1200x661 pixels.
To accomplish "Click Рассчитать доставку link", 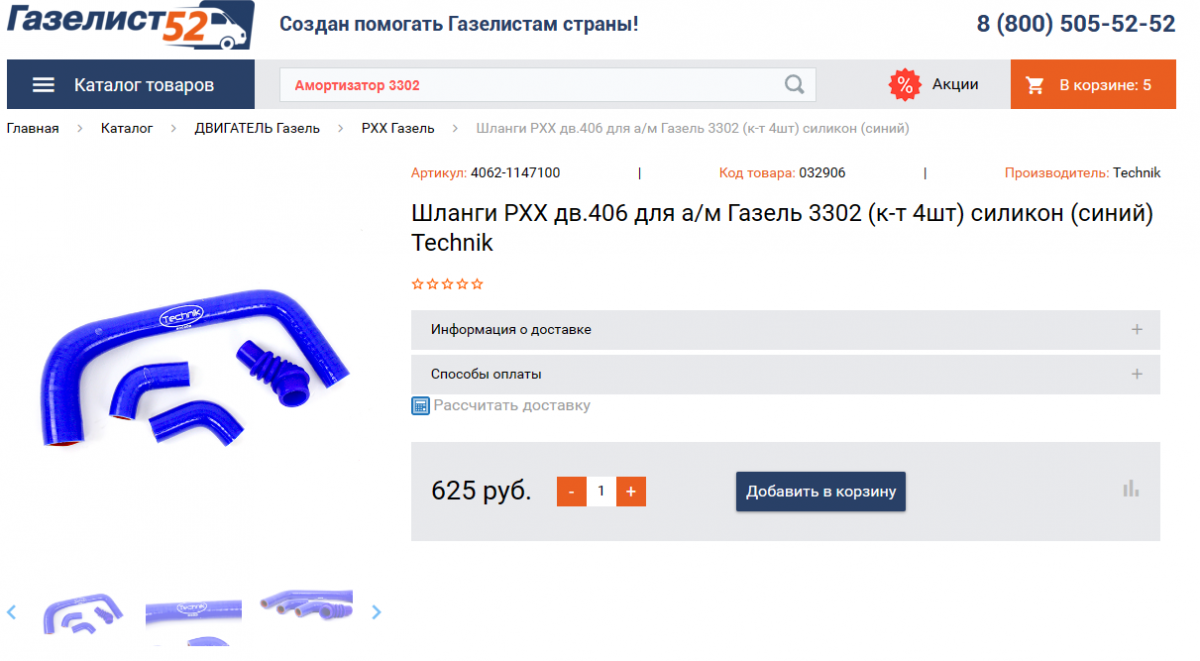I will [x=512, y=406].
